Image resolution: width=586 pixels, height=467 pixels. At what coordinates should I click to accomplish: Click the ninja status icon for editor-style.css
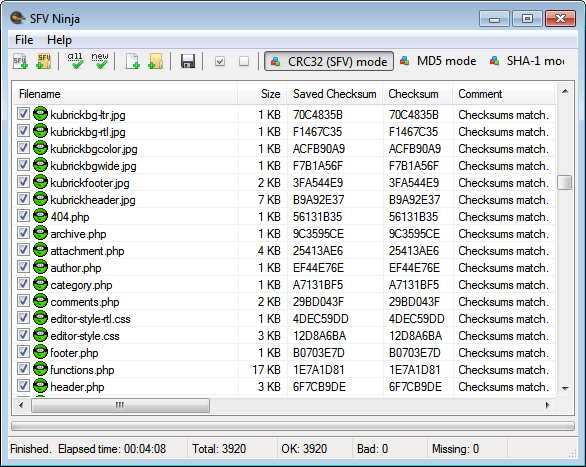40,335
